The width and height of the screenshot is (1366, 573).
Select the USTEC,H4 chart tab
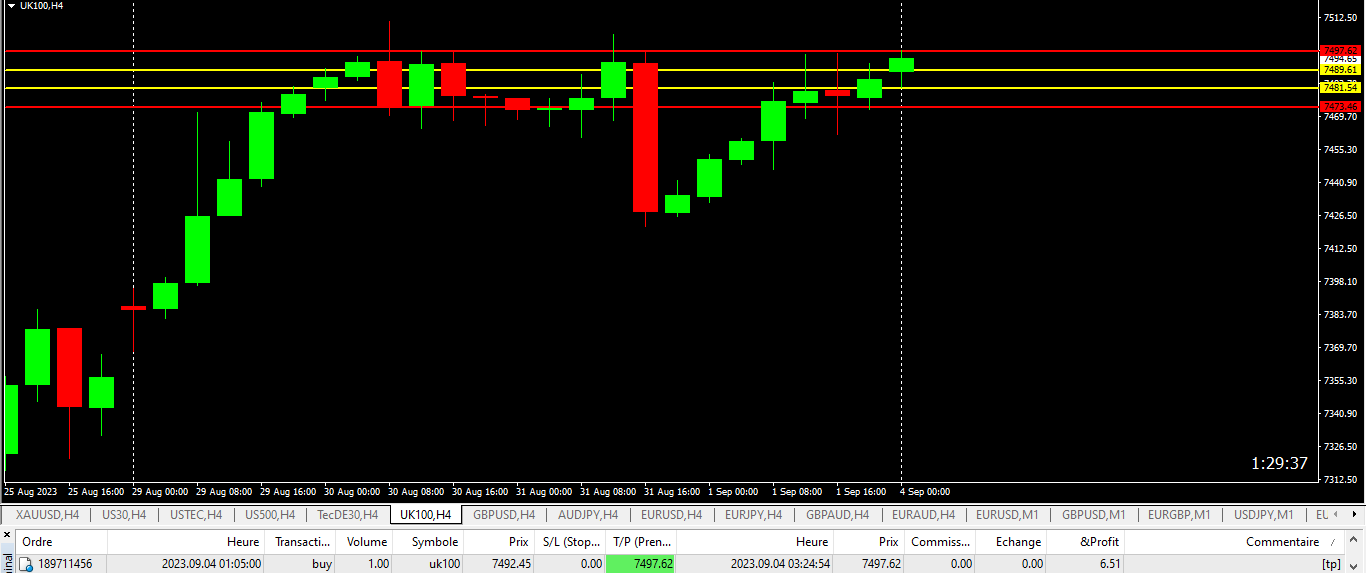[x=196, y=515]
